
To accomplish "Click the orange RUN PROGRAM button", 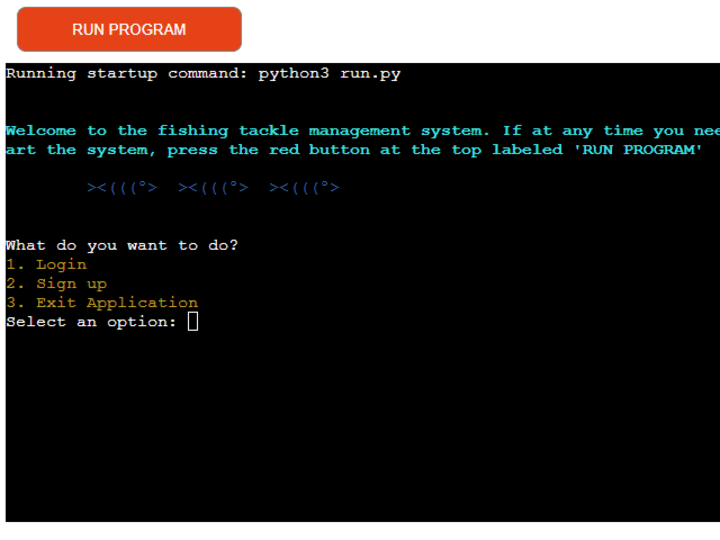I will 129,29.
